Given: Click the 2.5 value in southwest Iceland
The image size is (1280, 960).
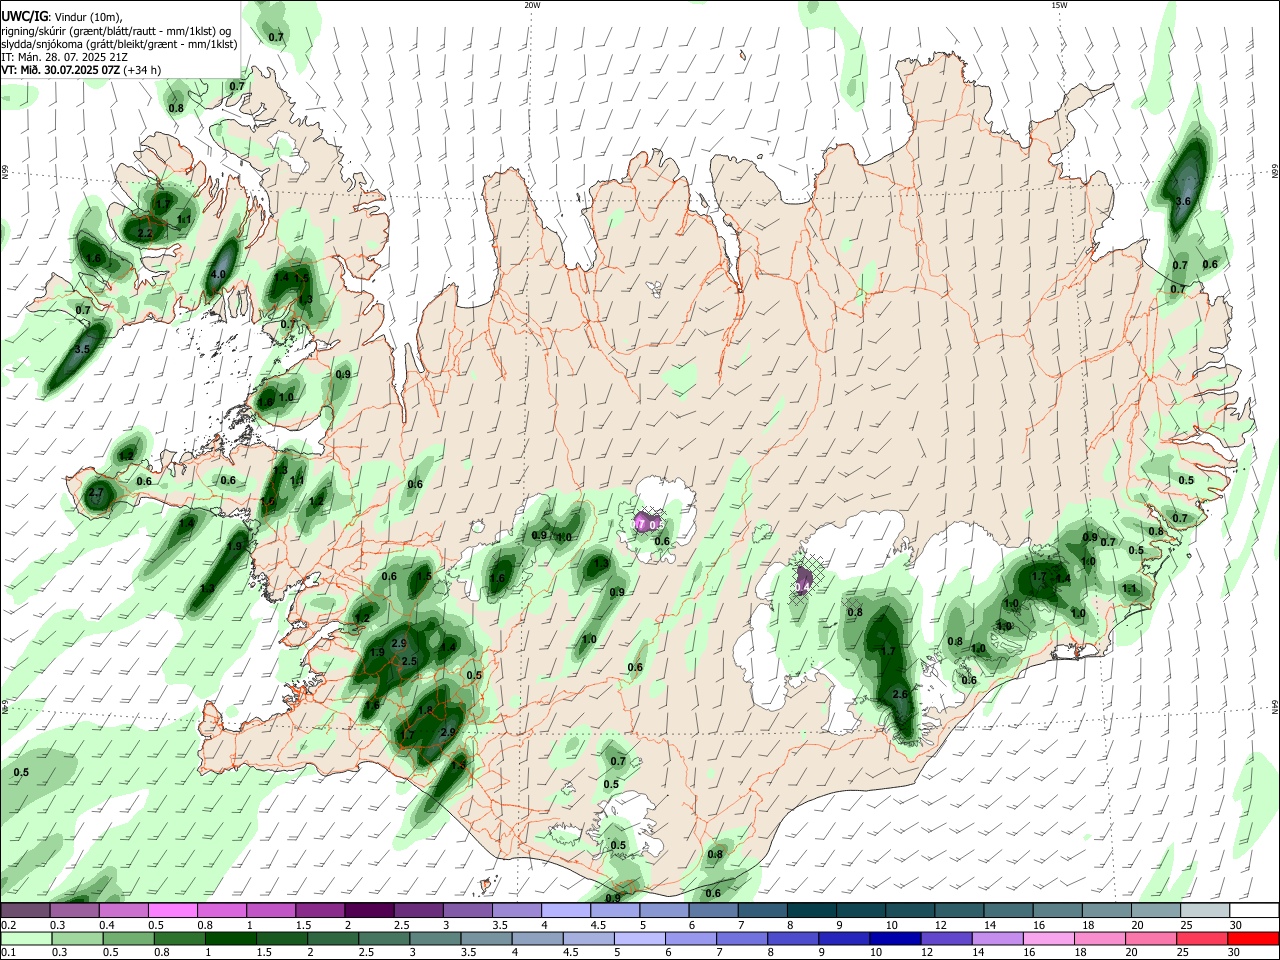Looking at the screenshot, I should point(408,662).
